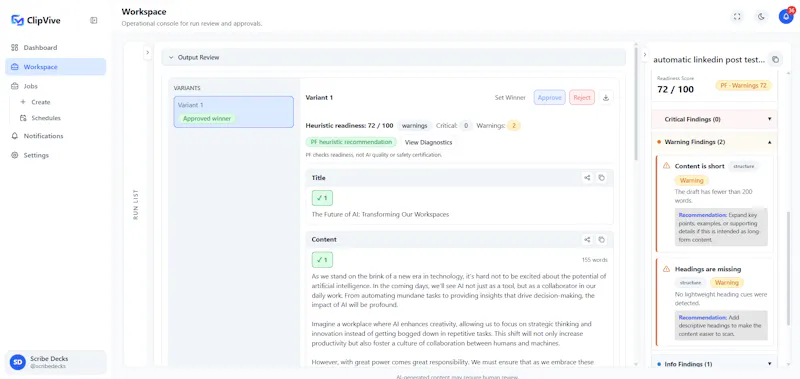The image size is (800, 379).
Task: Click structure tag on Content is short
Action: click(x=743, y=166)
